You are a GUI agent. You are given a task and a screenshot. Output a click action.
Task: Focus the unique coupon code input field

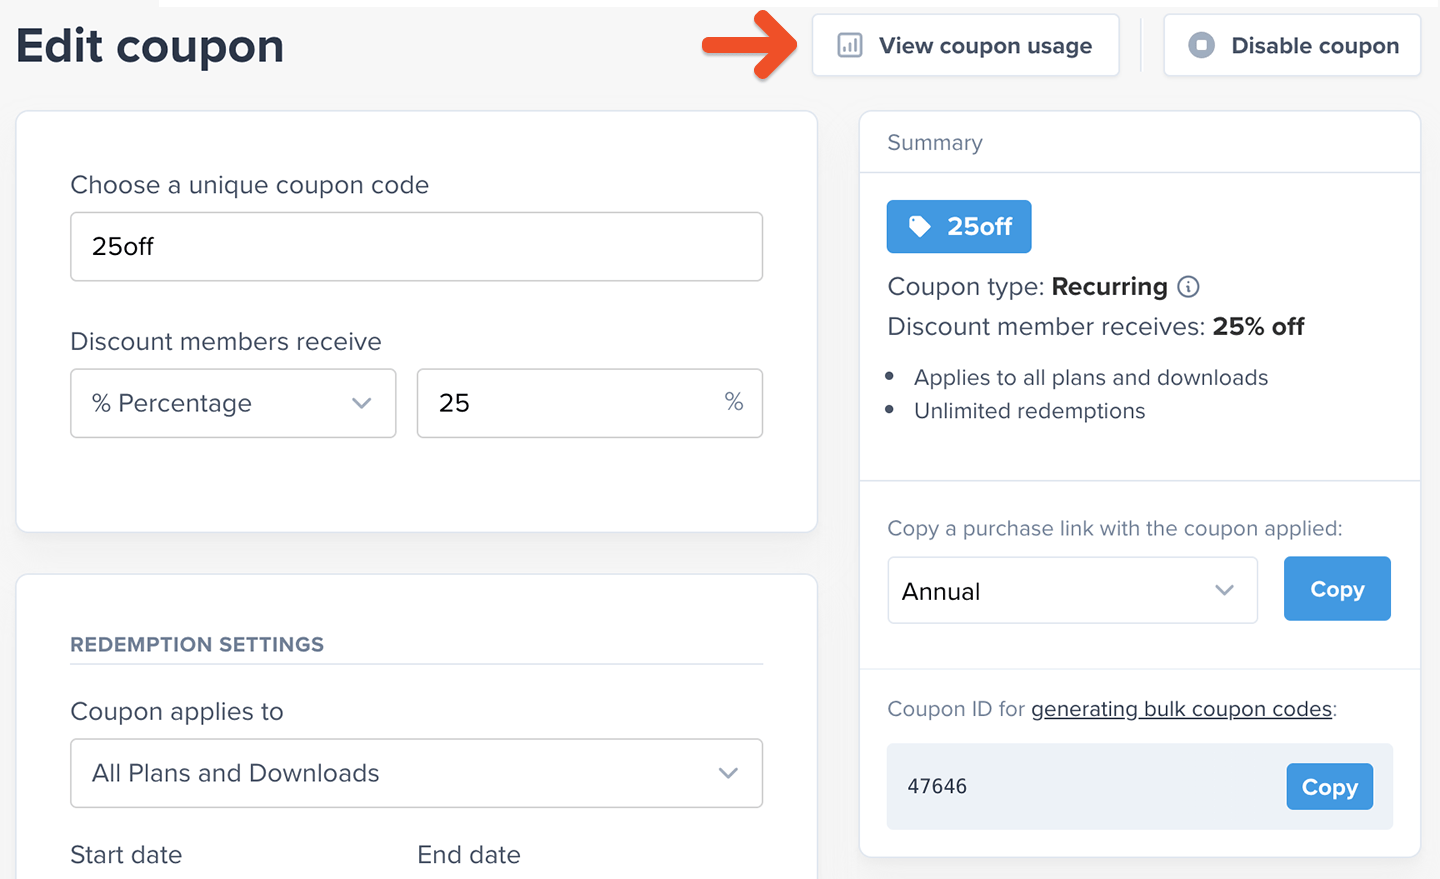[x=416, y=247]
